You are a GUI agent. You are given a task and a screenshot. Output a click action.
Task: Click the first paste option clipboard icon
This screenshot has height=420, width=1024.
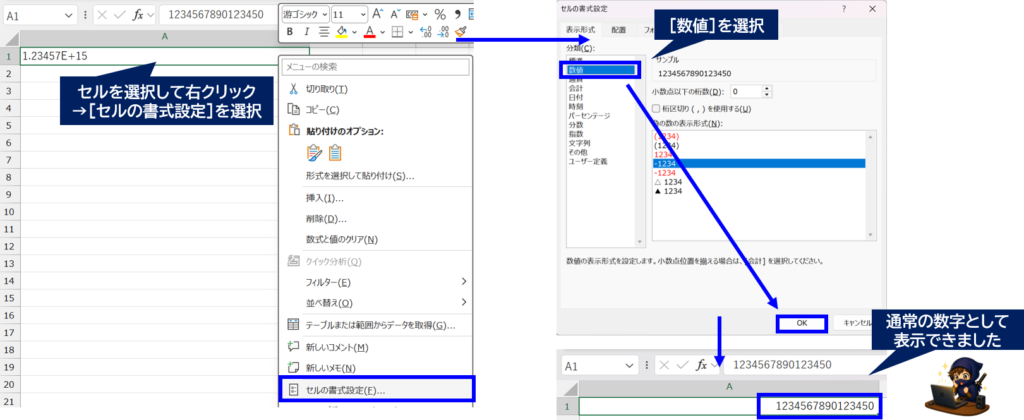(x=314, y=153)
